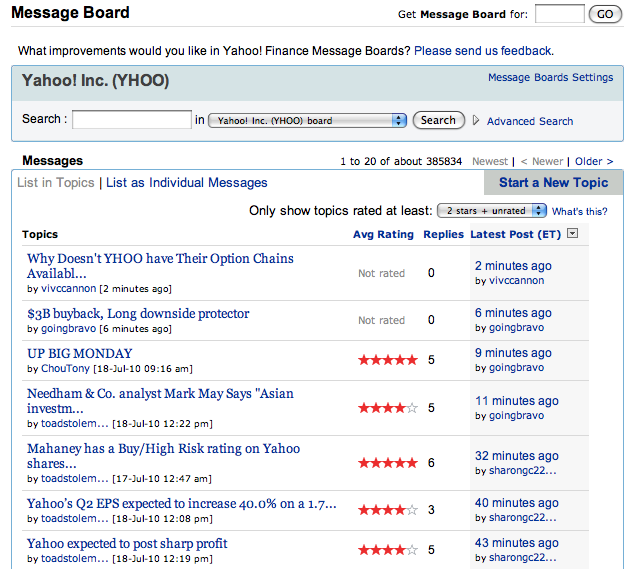Click the star rating of the Q2 EPS topic

(x=388, y=510)
